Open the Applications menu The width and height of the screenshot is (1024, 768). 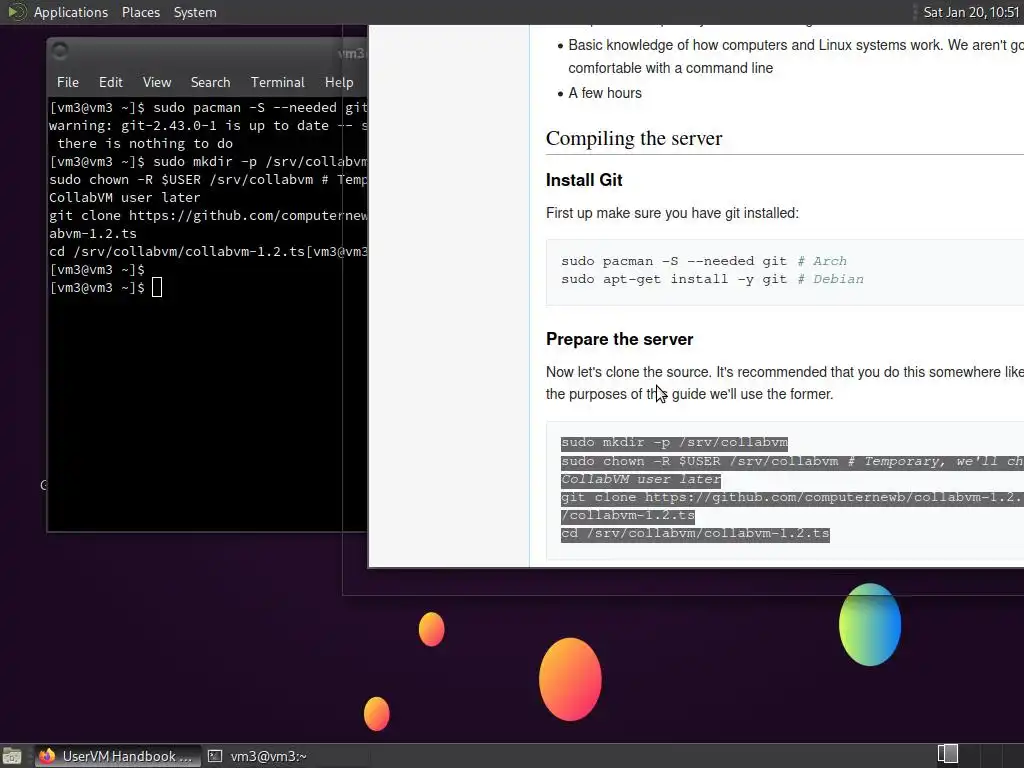point(71,12)
